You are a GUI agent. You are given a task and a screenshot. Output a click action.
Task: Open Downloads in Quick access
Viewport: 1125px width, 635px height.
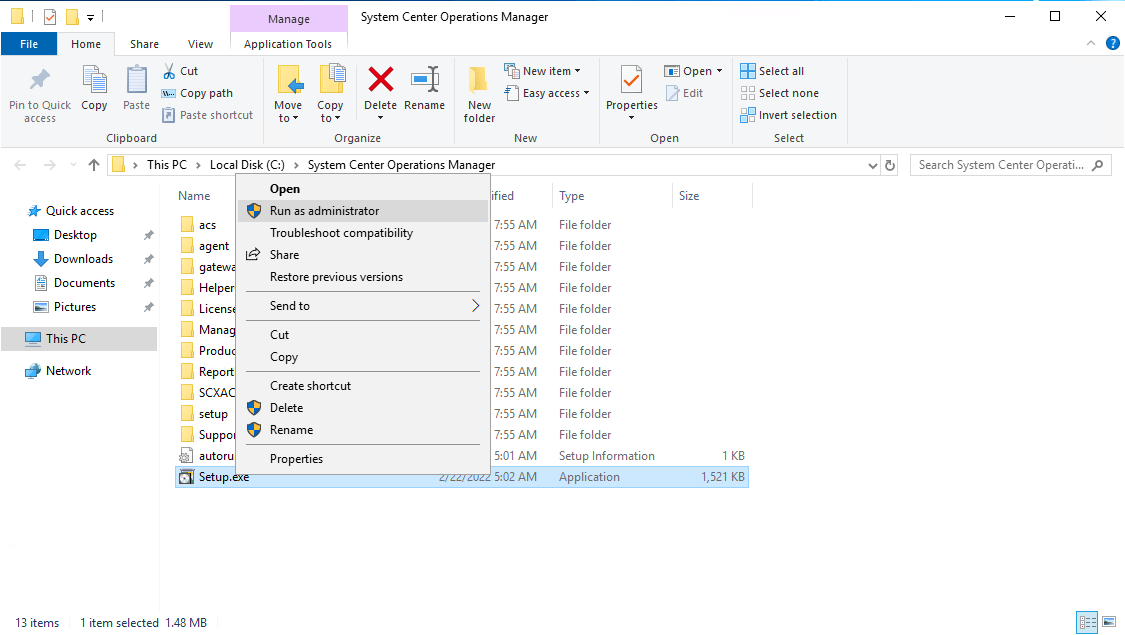(x=83, y=259)
